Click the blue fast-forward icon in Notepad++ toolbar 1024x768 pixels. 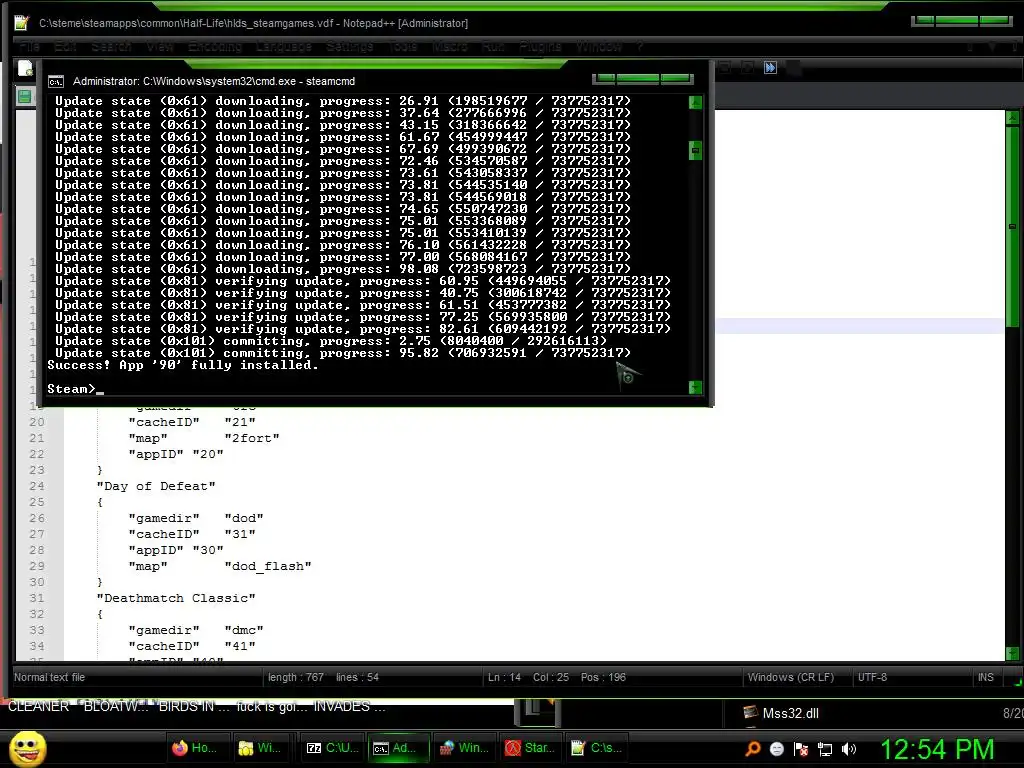pos(771,68)
